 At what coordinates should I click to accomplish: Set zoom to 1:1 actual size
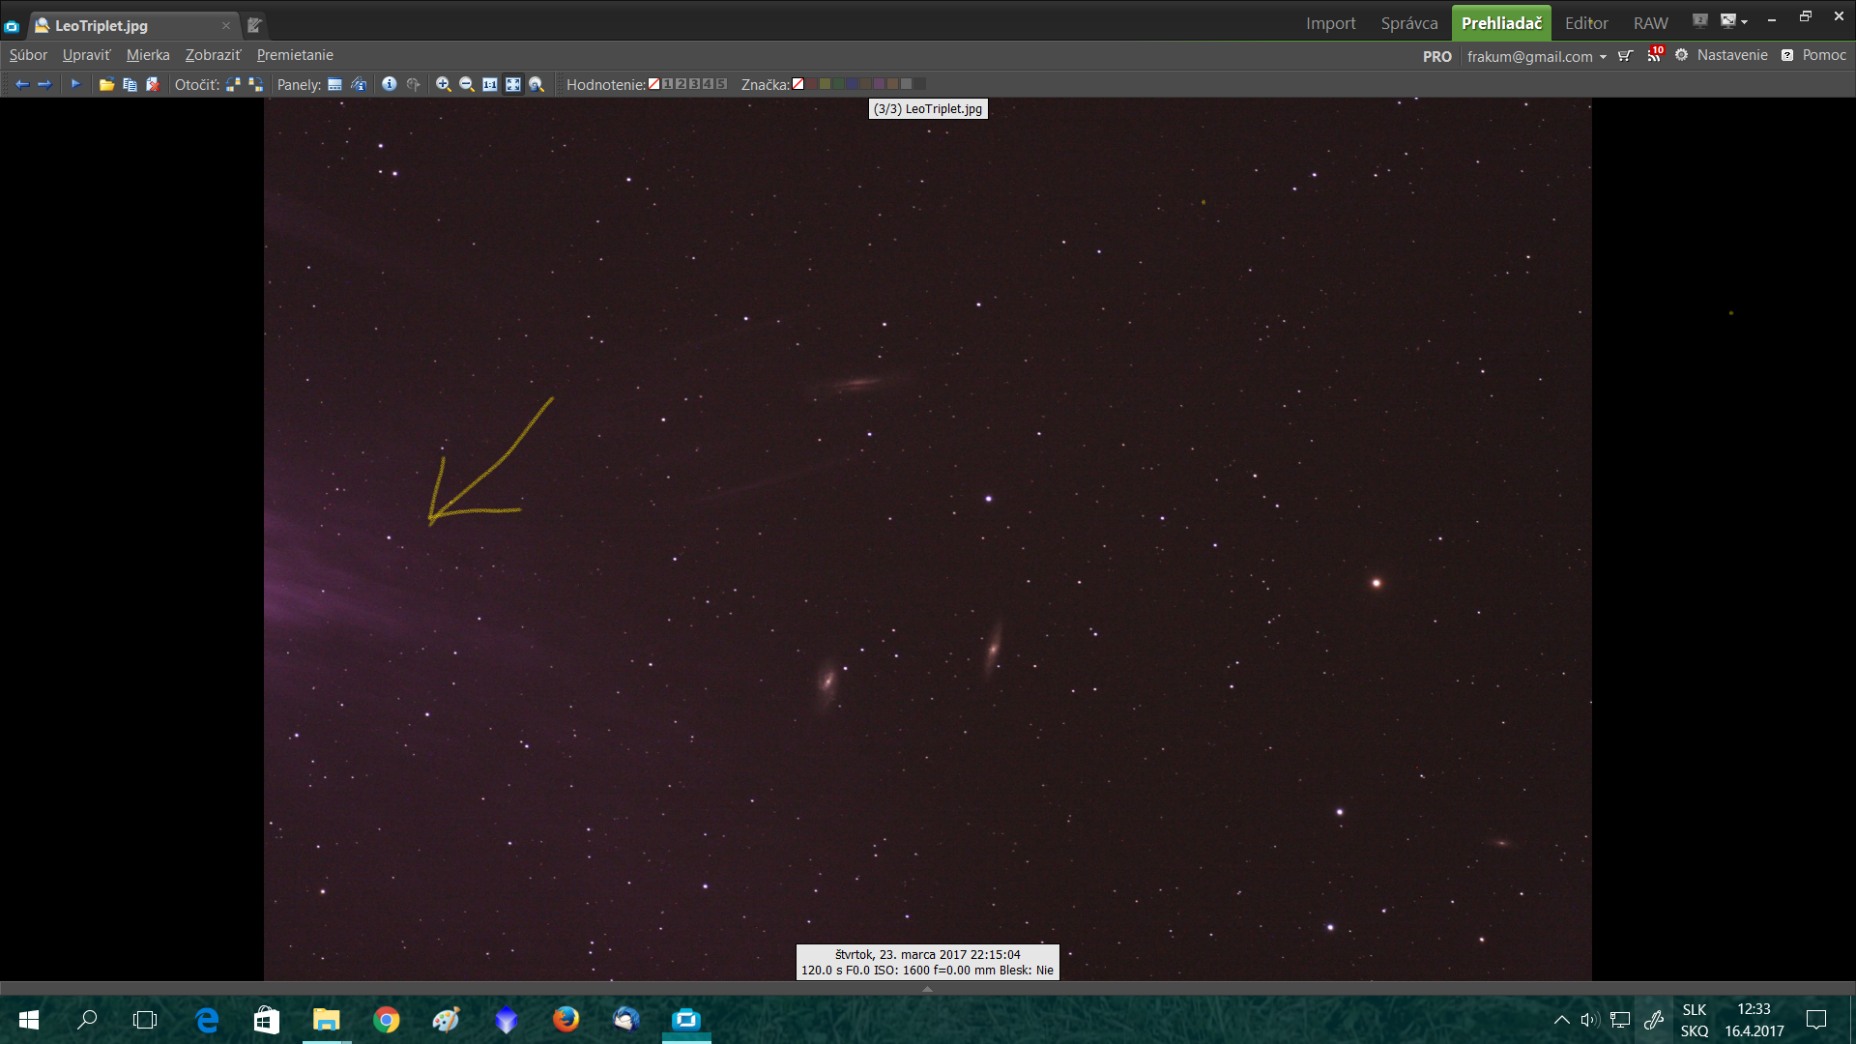(490, 85)
